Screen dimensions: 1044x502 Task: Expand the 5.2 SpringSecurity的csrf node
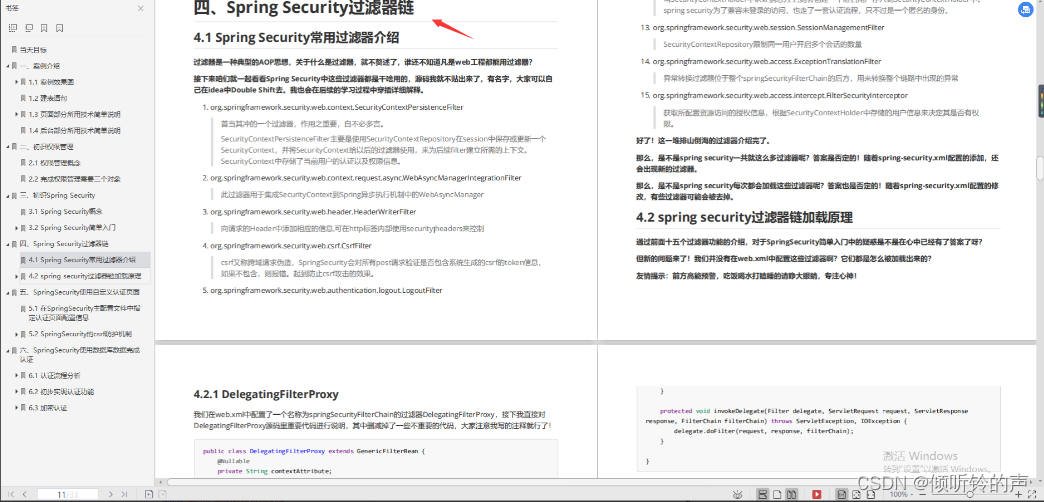(x=16, y=334)
